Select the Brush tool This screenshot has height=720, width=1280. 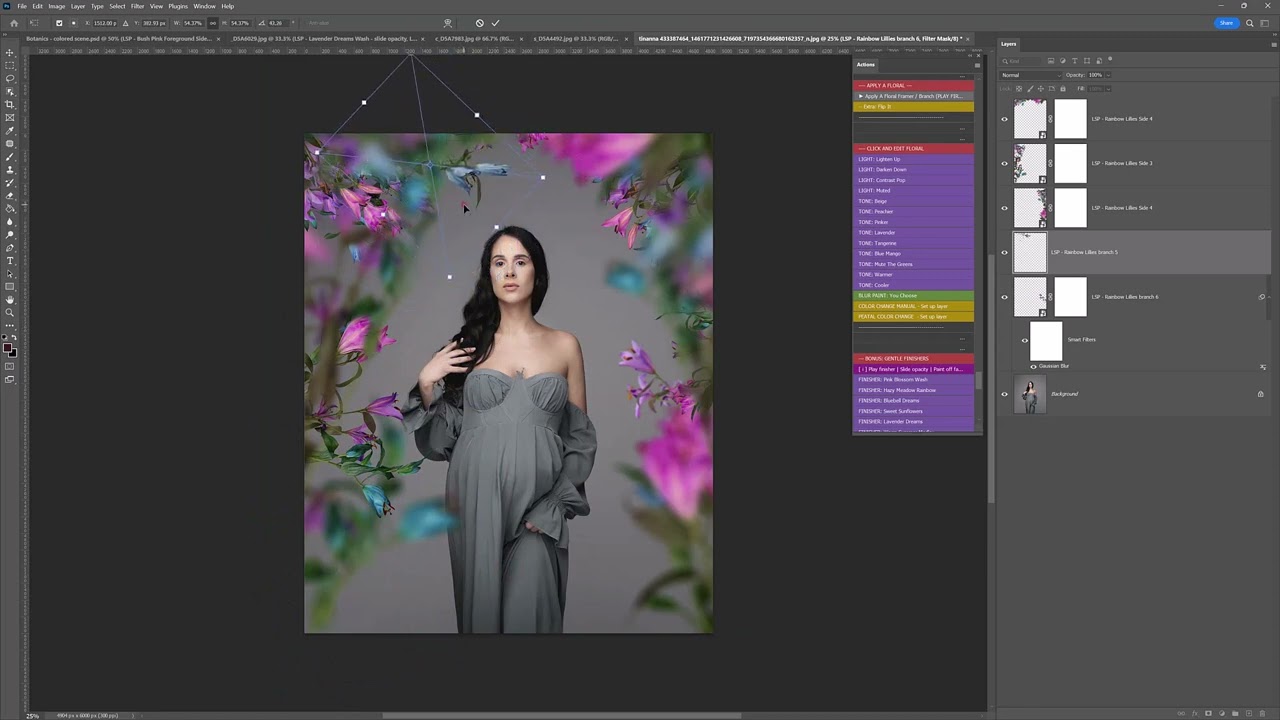click(x=10, y=156)
